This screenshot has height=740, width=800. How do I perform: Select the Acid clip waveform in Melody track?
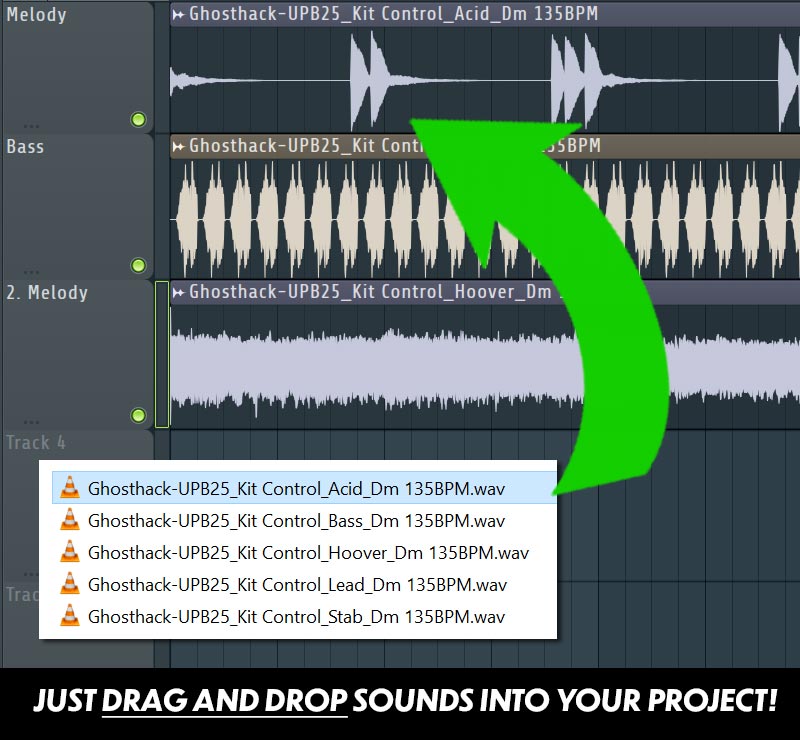[485, 80]
